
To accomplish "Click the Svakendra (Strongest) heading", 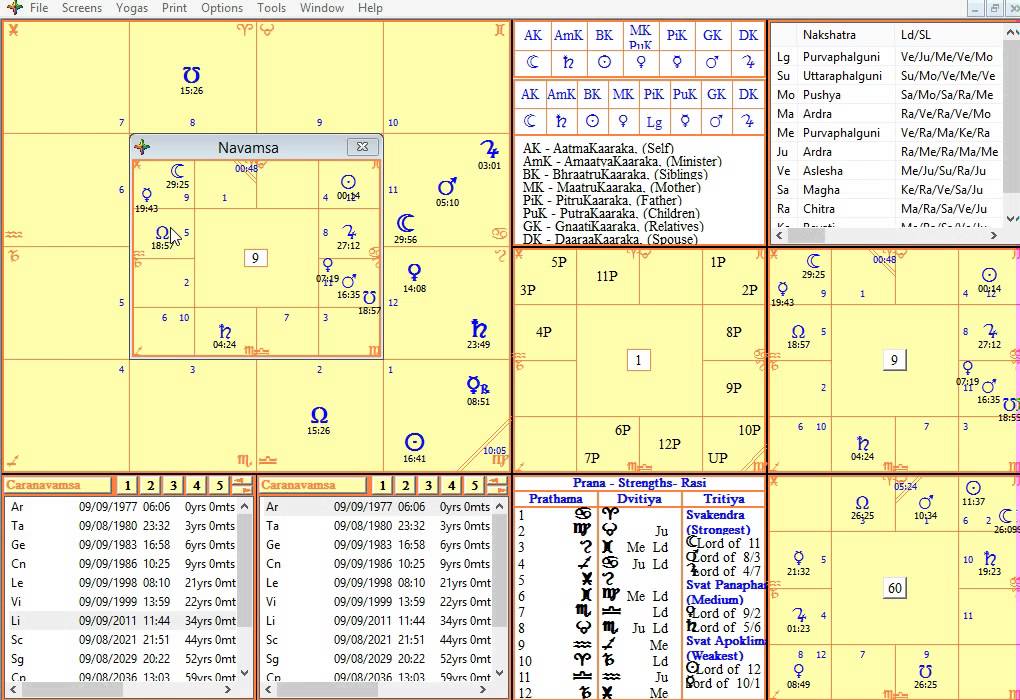I will coord(718,522).
